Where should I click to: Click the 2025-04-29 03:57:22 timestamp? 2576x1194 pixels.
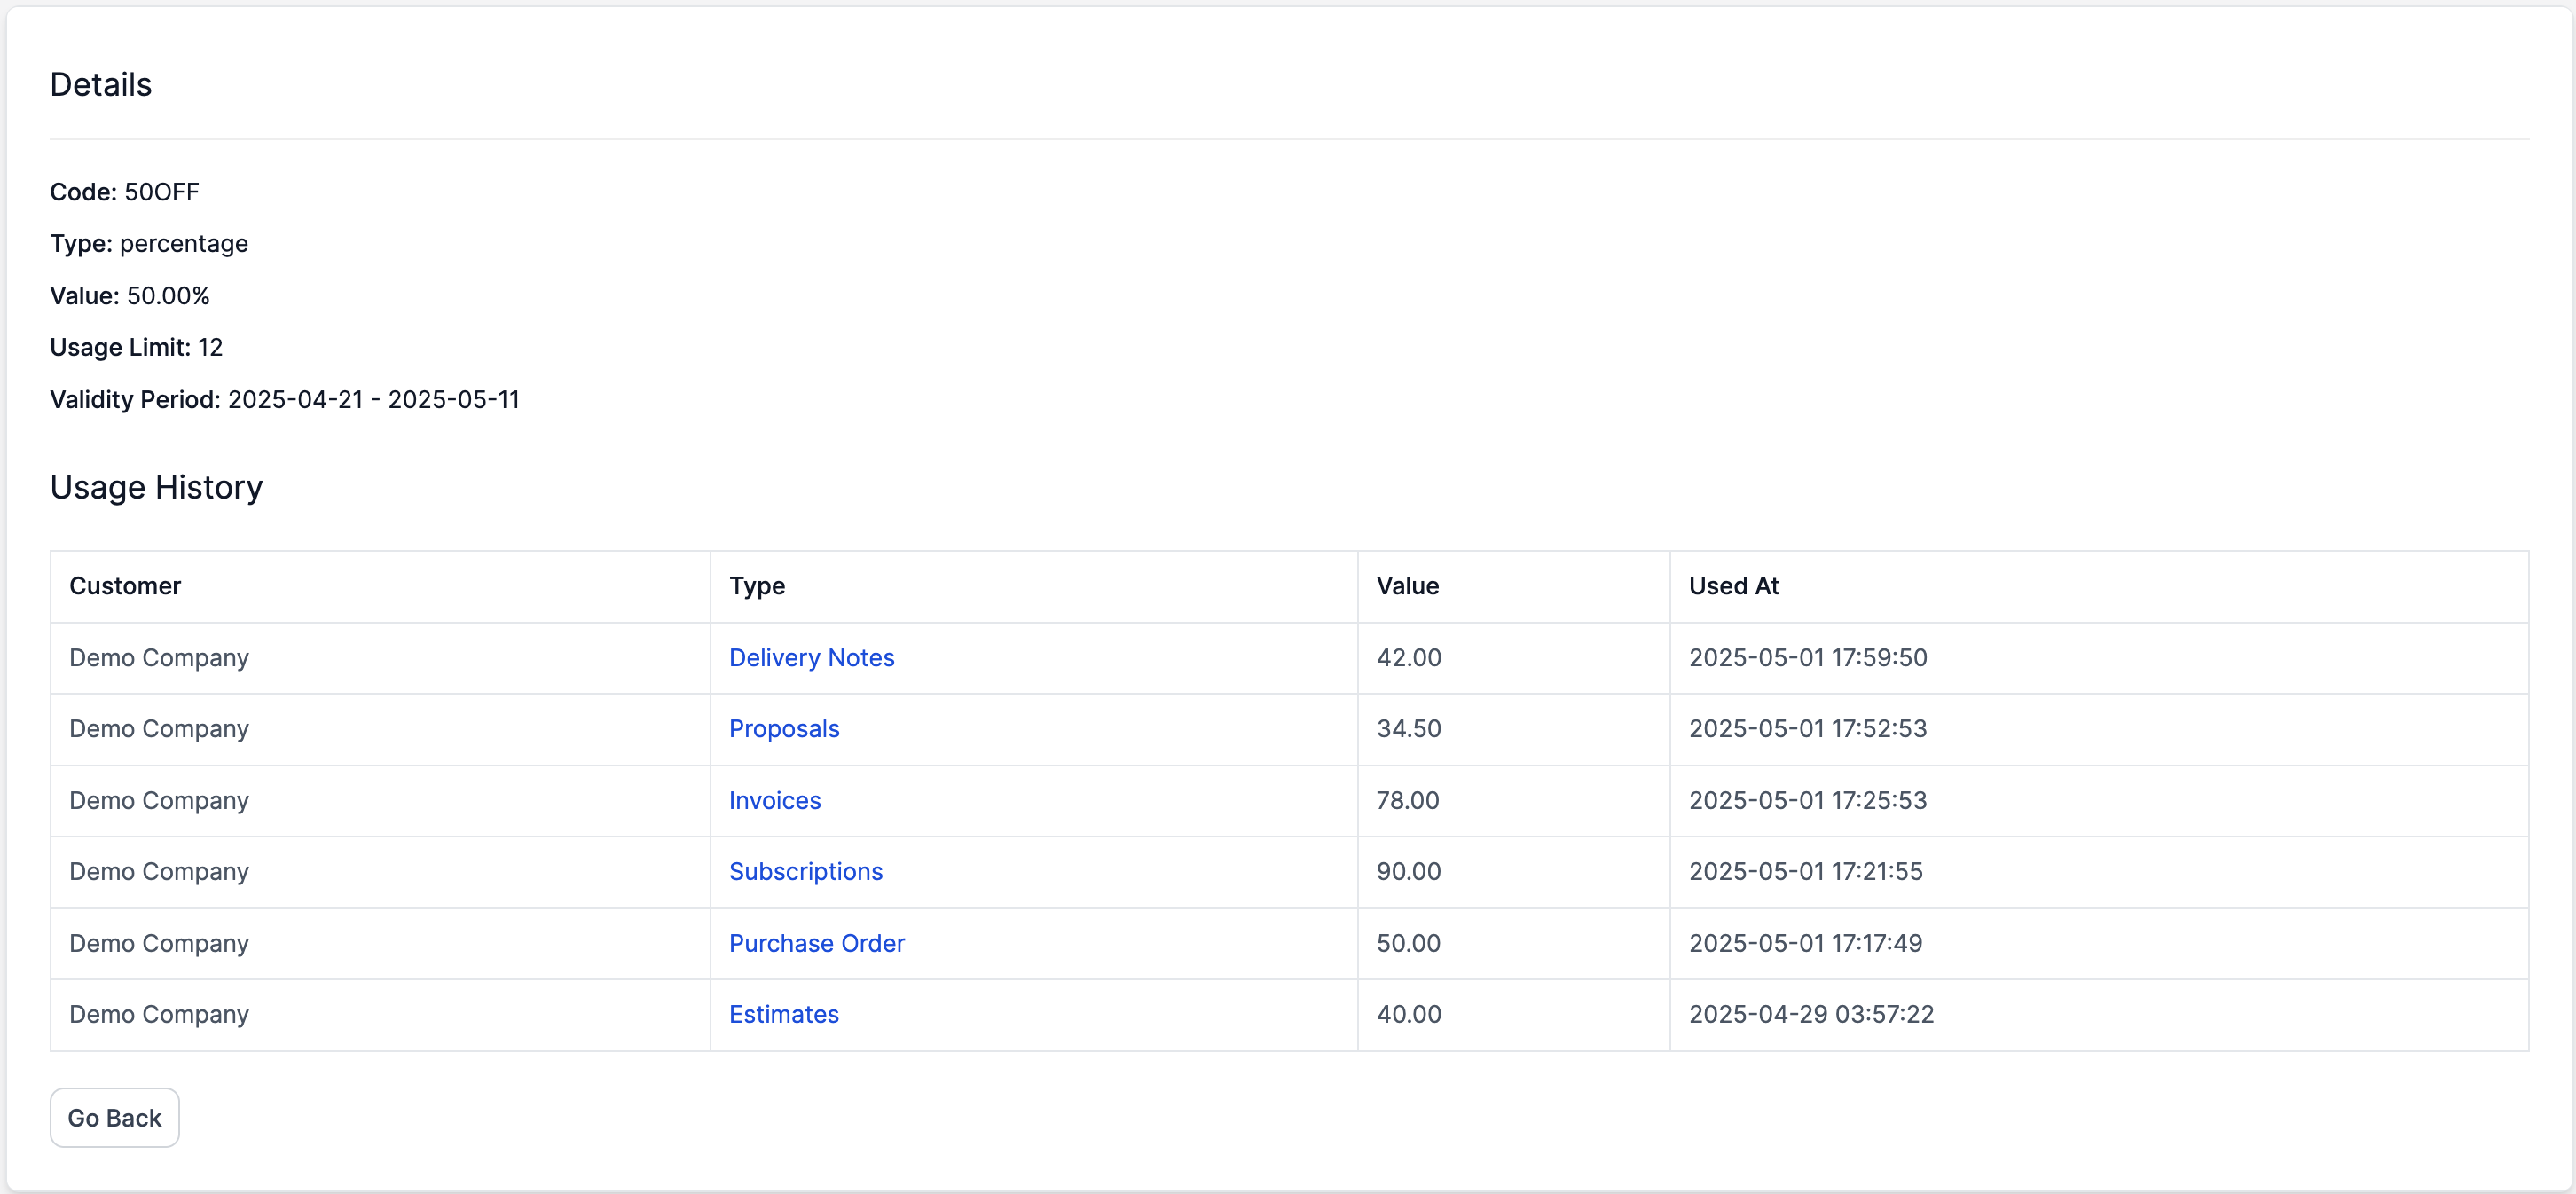tap(1811, 1014)
